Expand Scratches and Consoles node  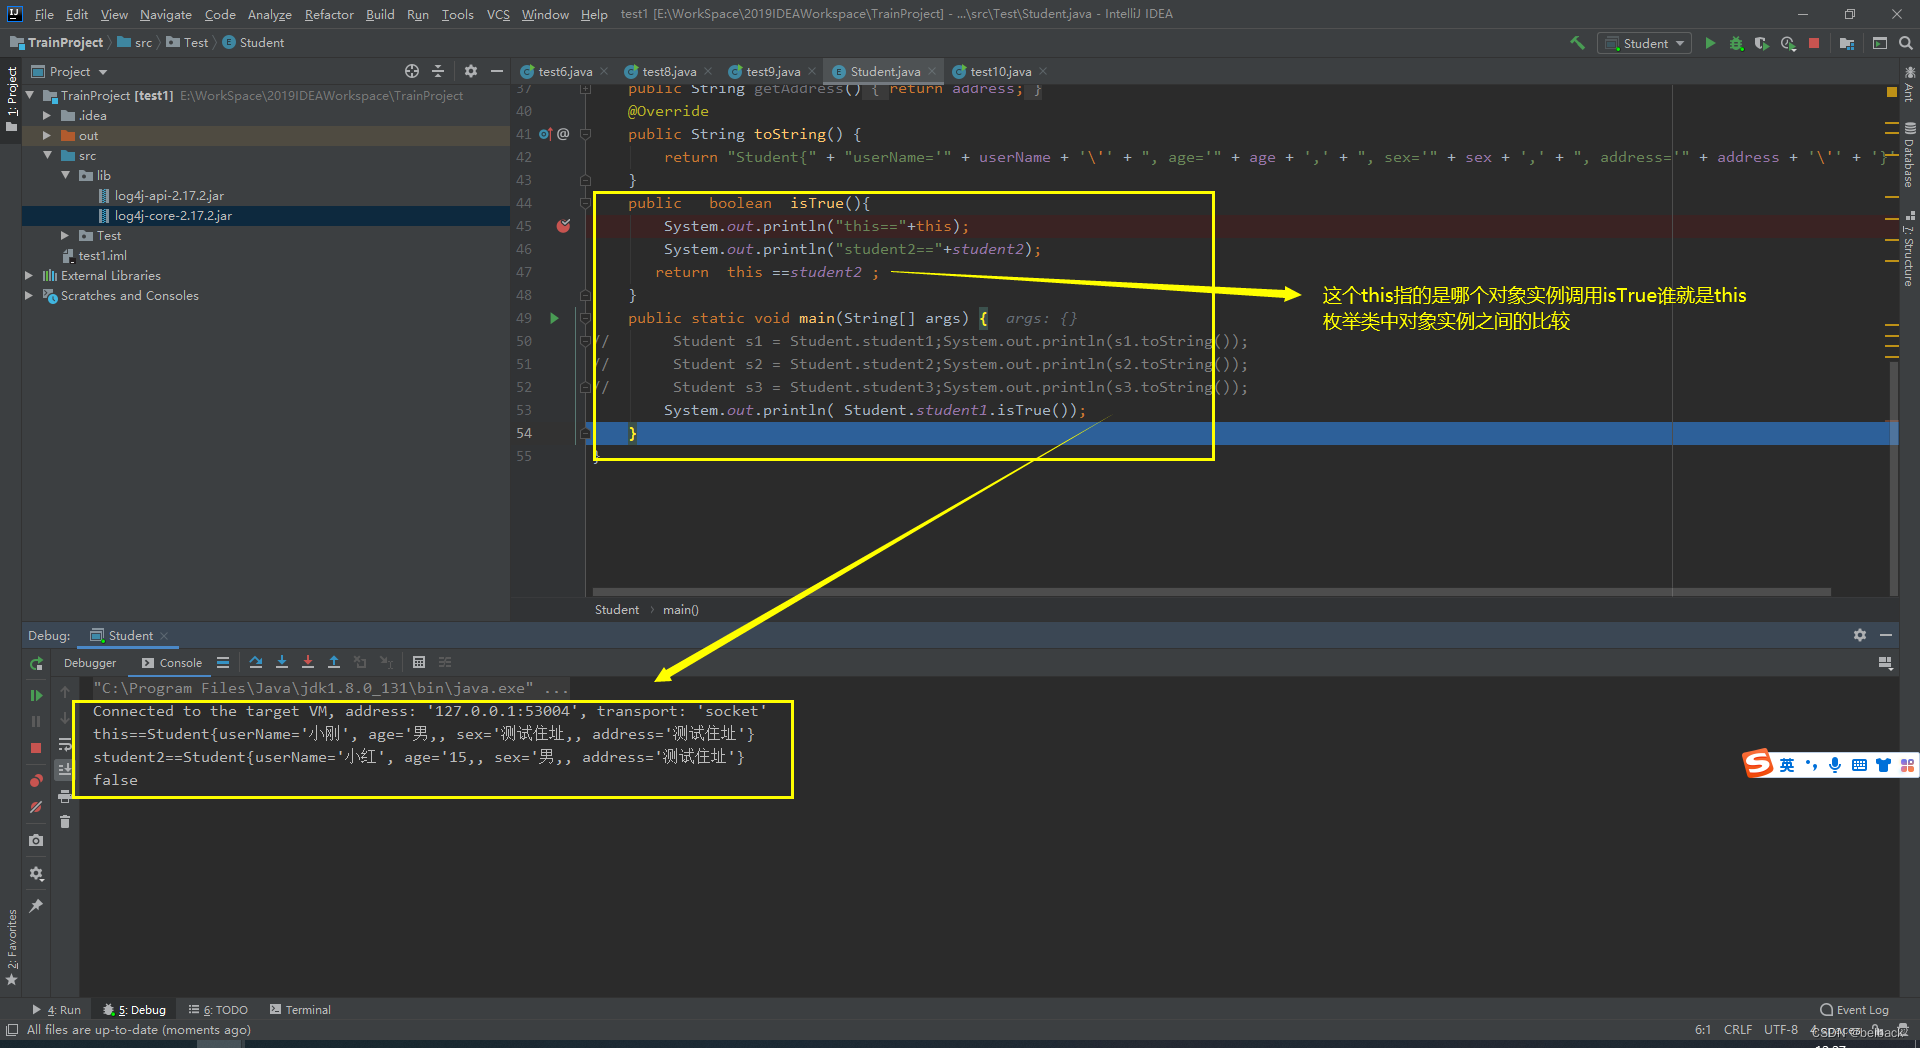coord(29,296)
